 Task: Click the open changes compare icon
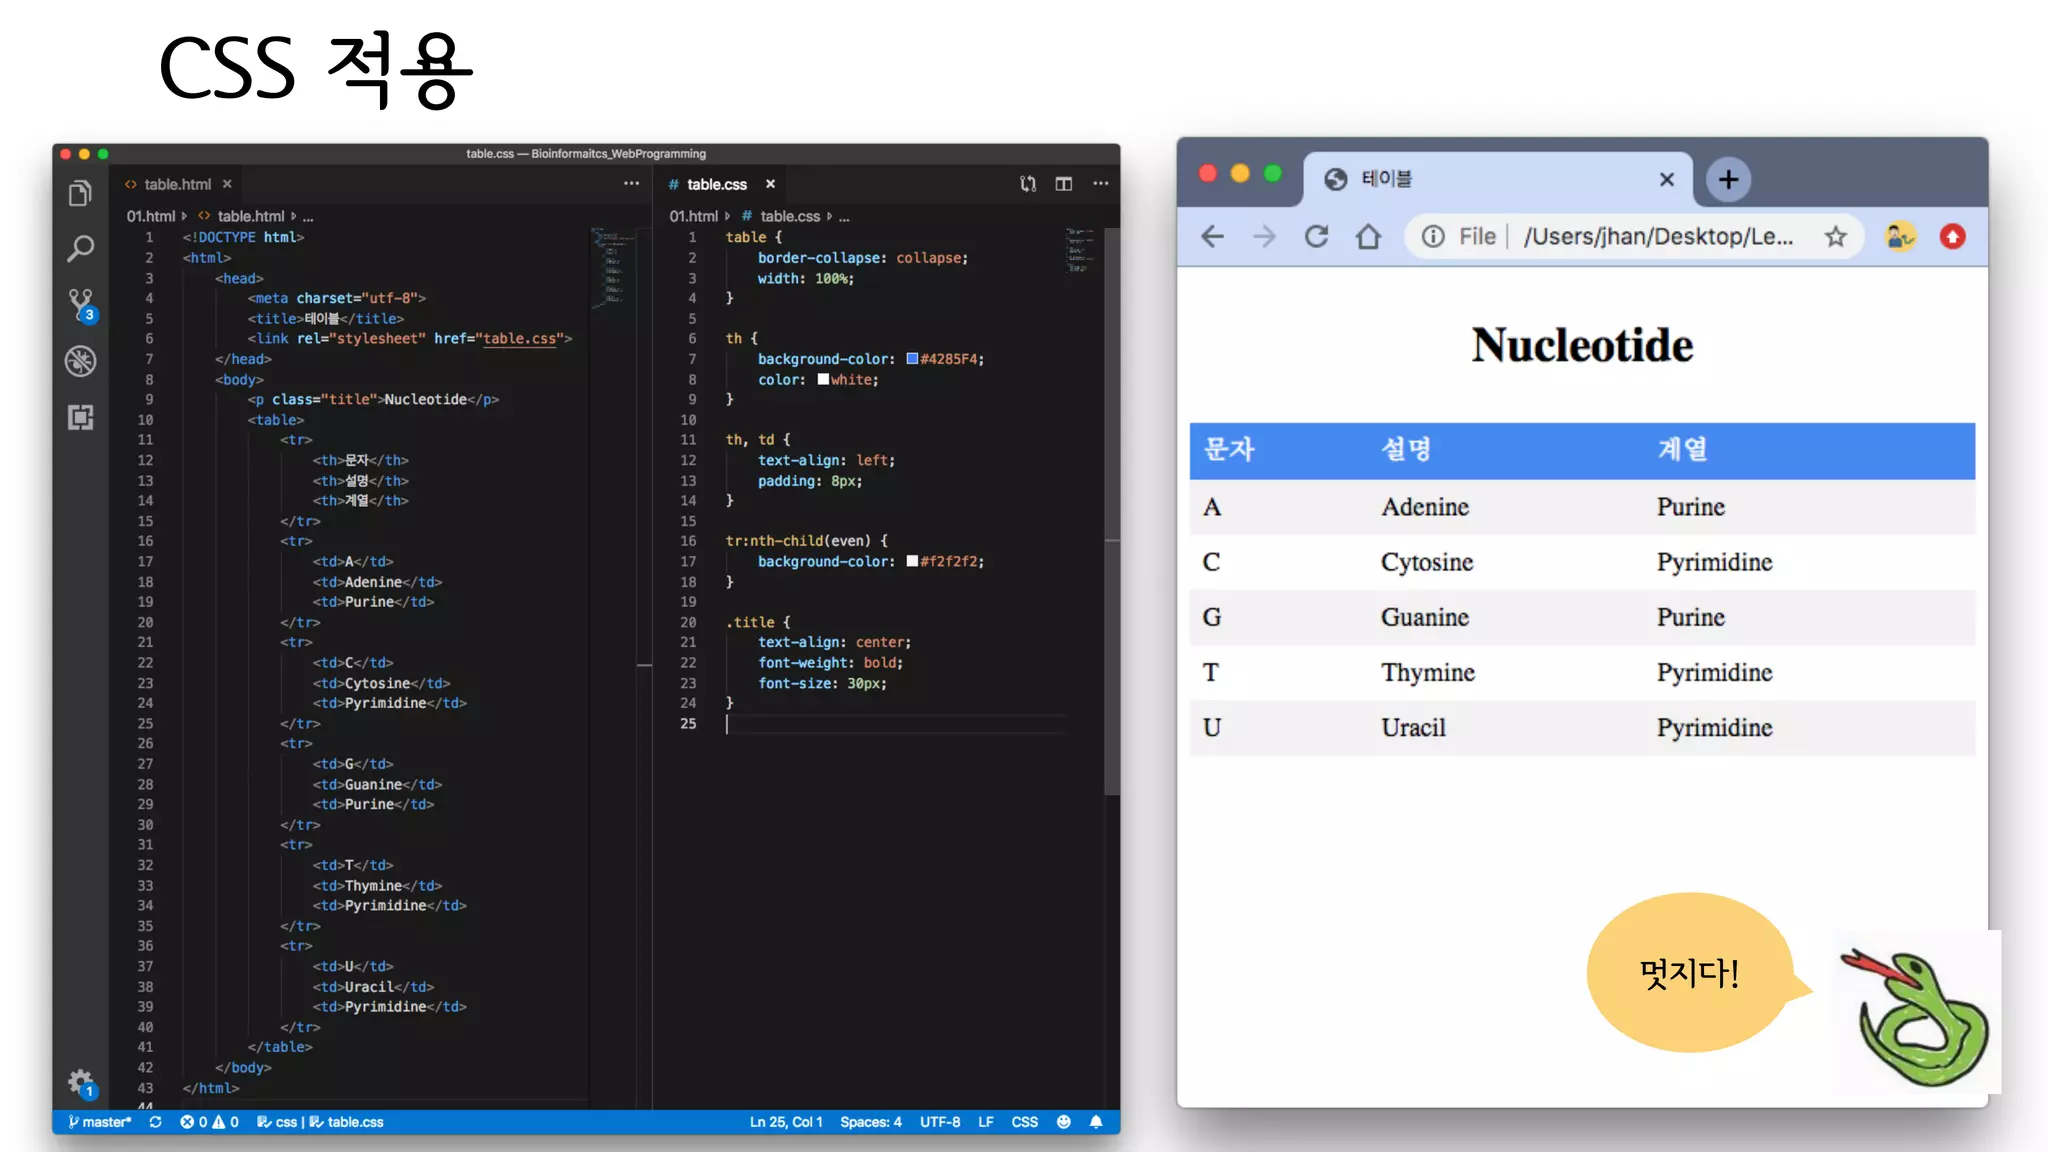[1027, 184]
